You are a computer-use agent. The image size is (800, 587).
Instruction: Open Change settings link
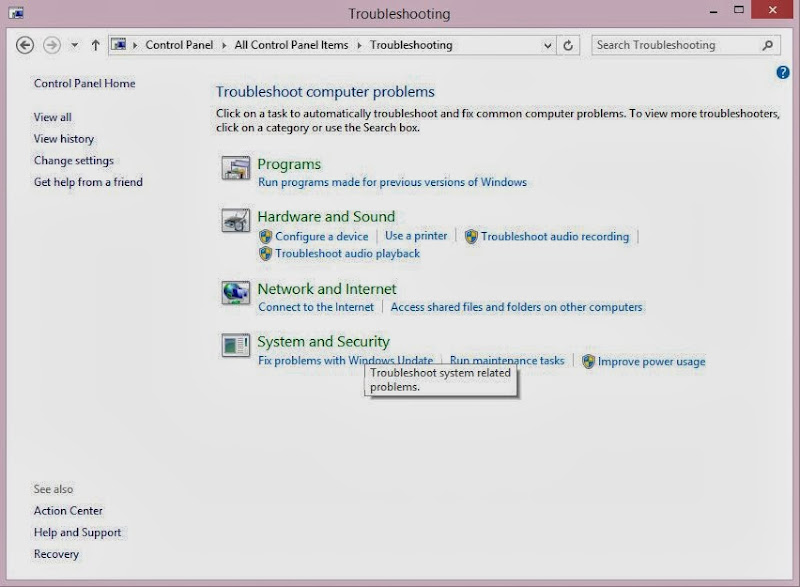click(74, 161)
